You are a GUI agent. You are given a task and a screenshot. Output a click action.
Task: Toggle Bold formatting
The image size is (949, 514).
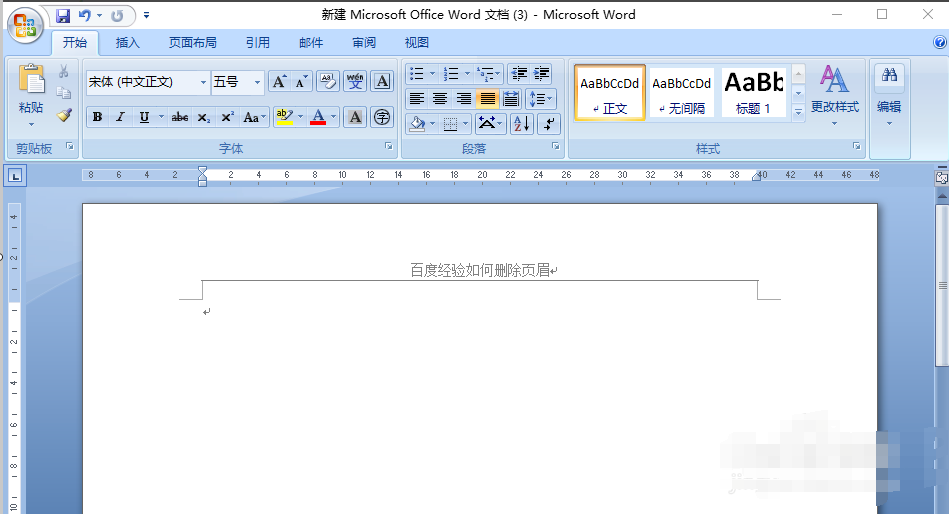point(97,117)
